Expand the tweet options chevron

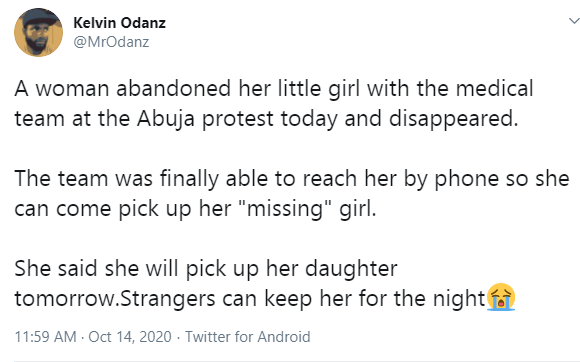574,21
